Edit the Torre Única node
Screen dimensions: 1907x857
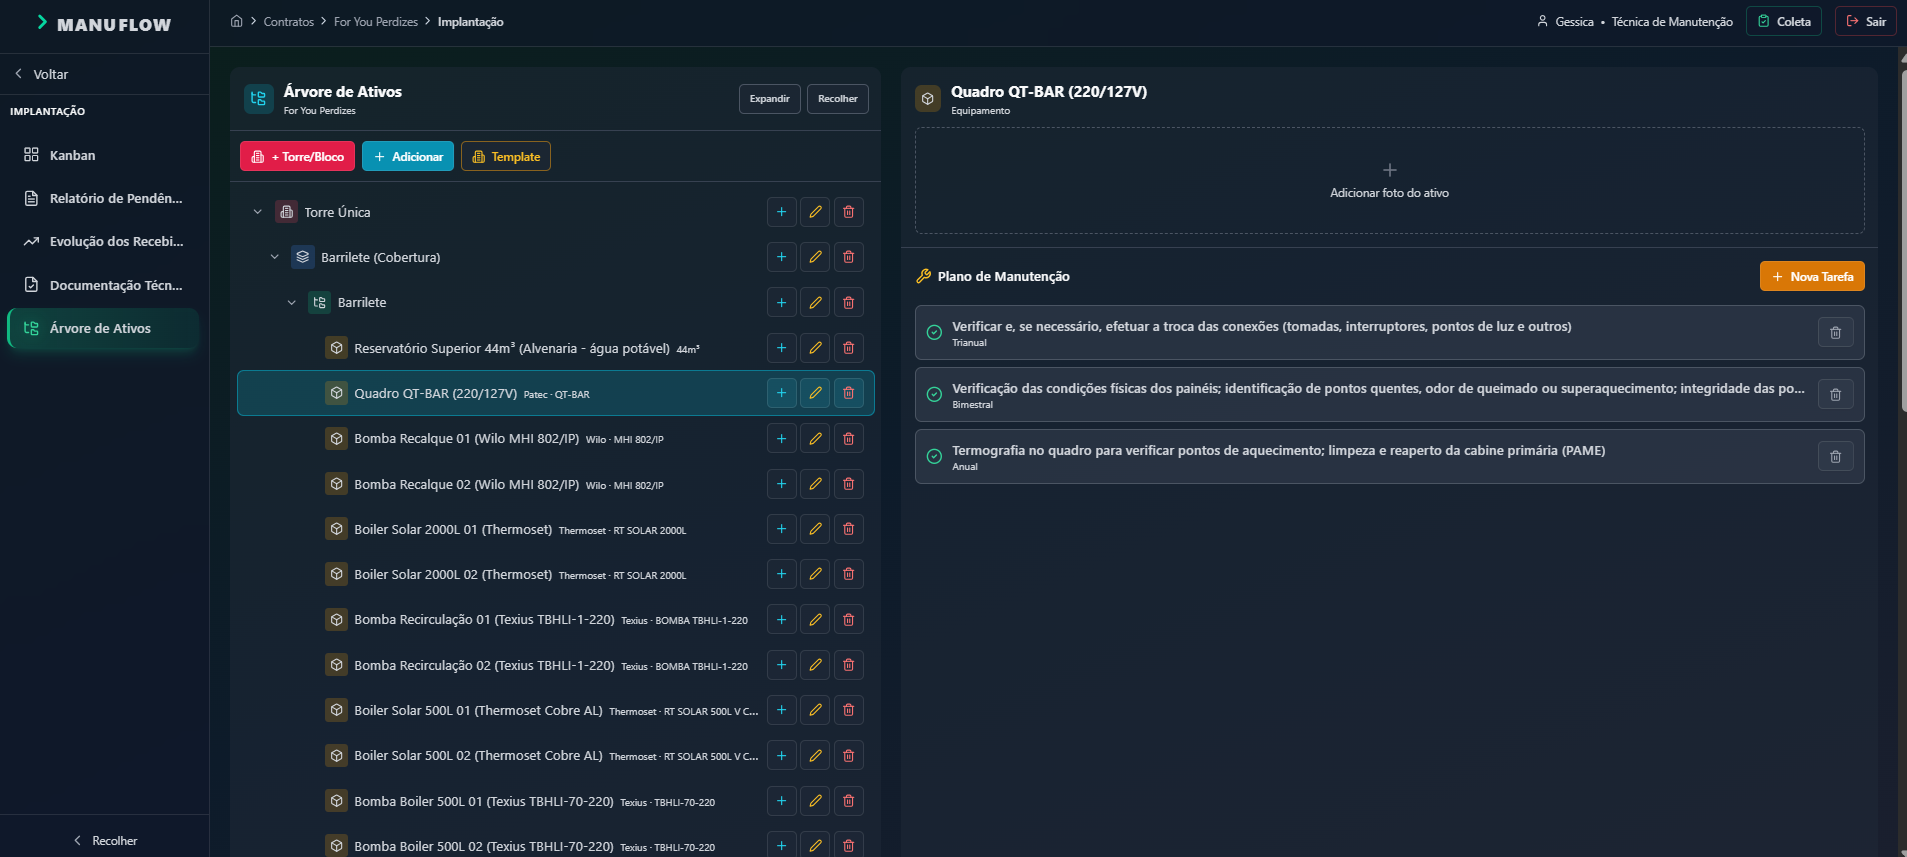(815, 212)
